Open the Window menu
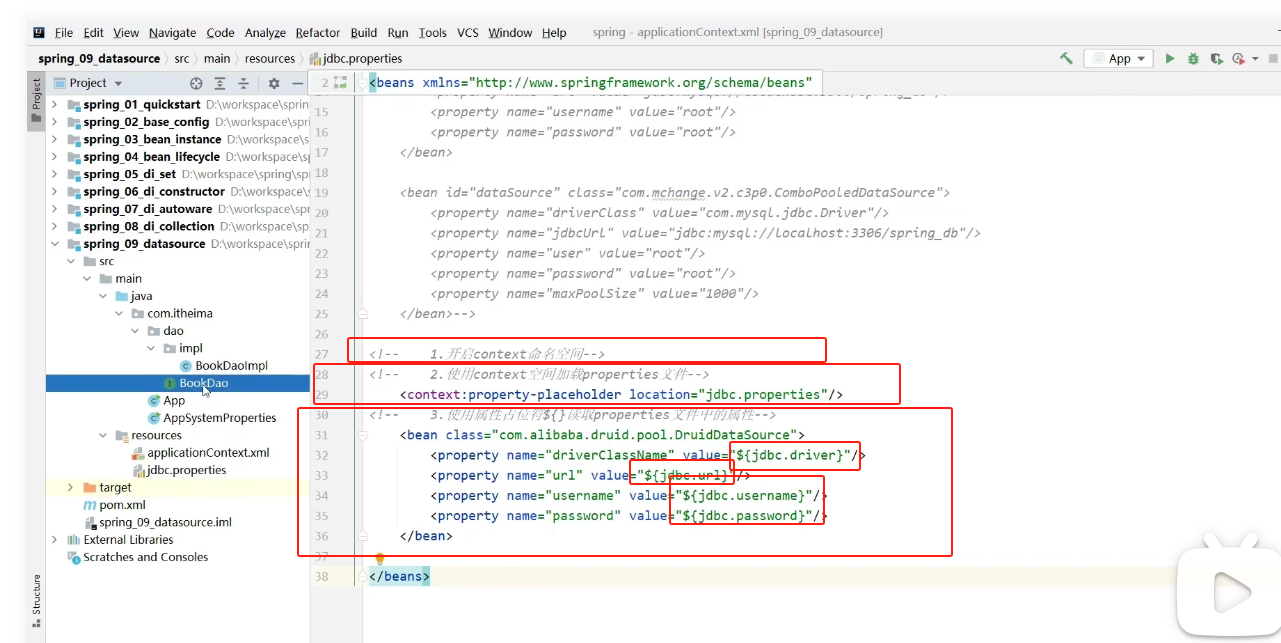The image size is (1281, 643). click(510, 32)
